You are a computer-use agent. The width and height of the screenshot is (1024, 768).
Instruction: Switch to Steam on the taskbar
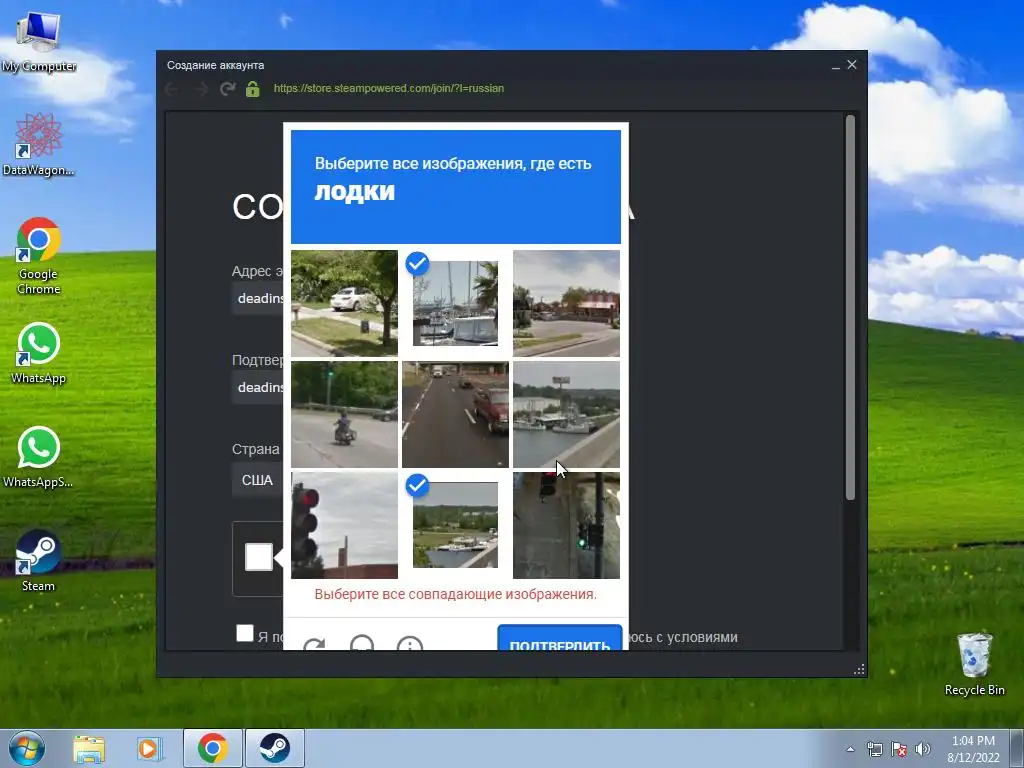(x=274, y=748)
